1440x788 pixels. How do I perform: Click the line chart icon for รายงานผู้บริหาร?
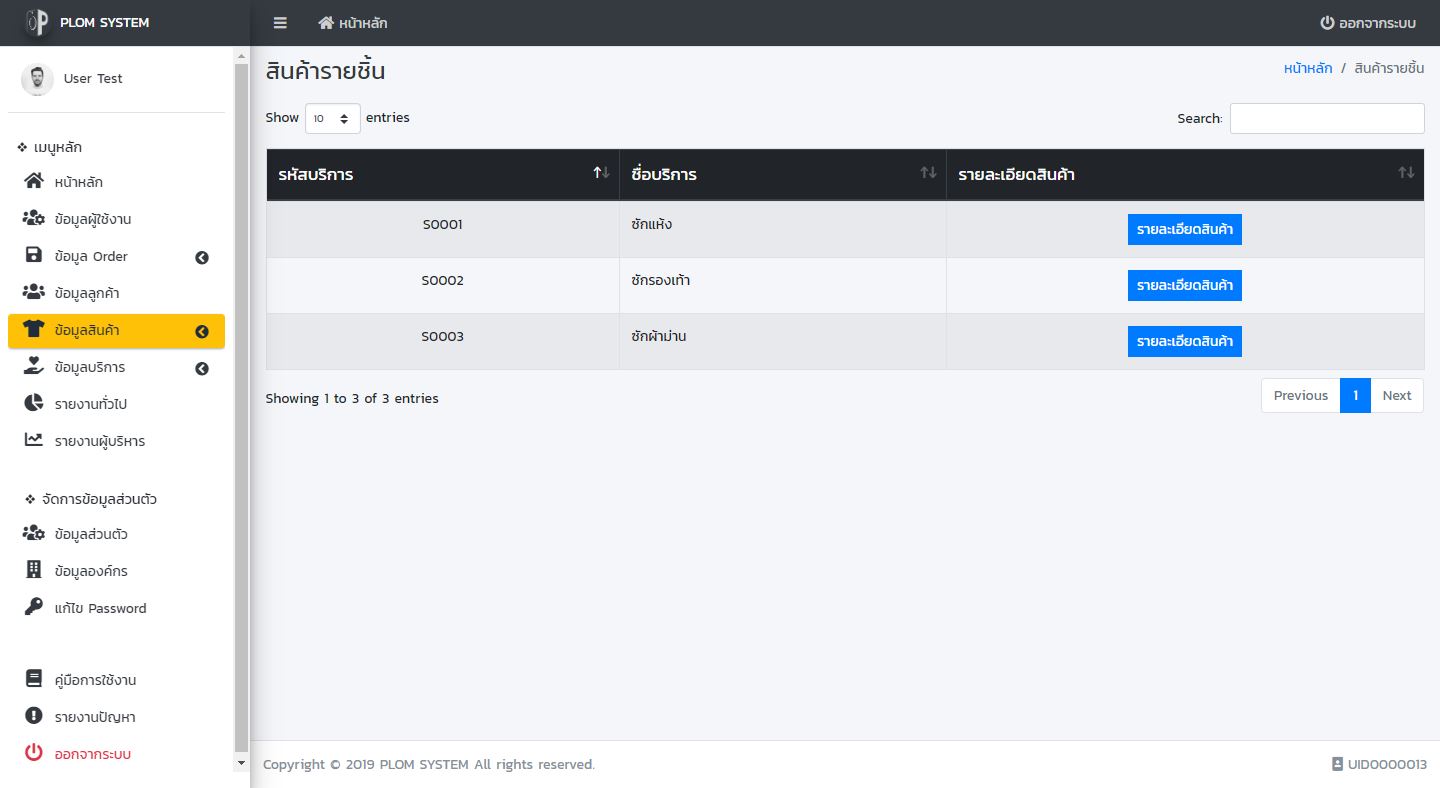pos(34,440)
